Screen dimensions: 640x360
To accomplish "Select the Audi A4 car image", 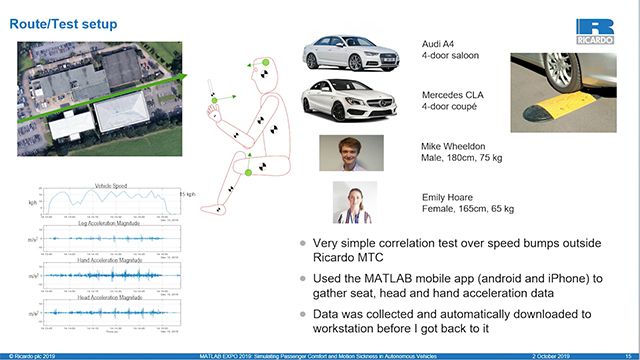I will 351,53.
